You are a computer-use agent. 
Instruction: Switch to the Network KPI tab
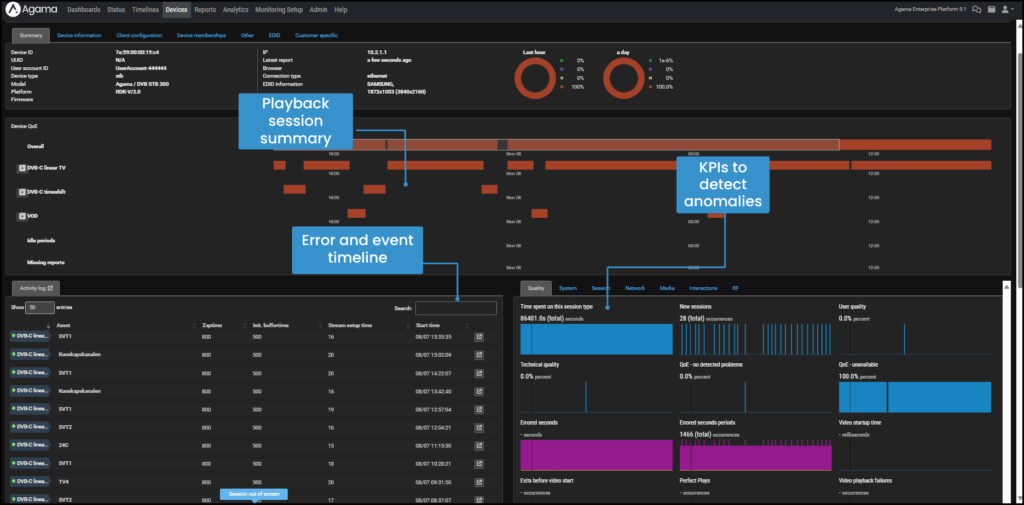pyautogui.click(x=634, y=288)
